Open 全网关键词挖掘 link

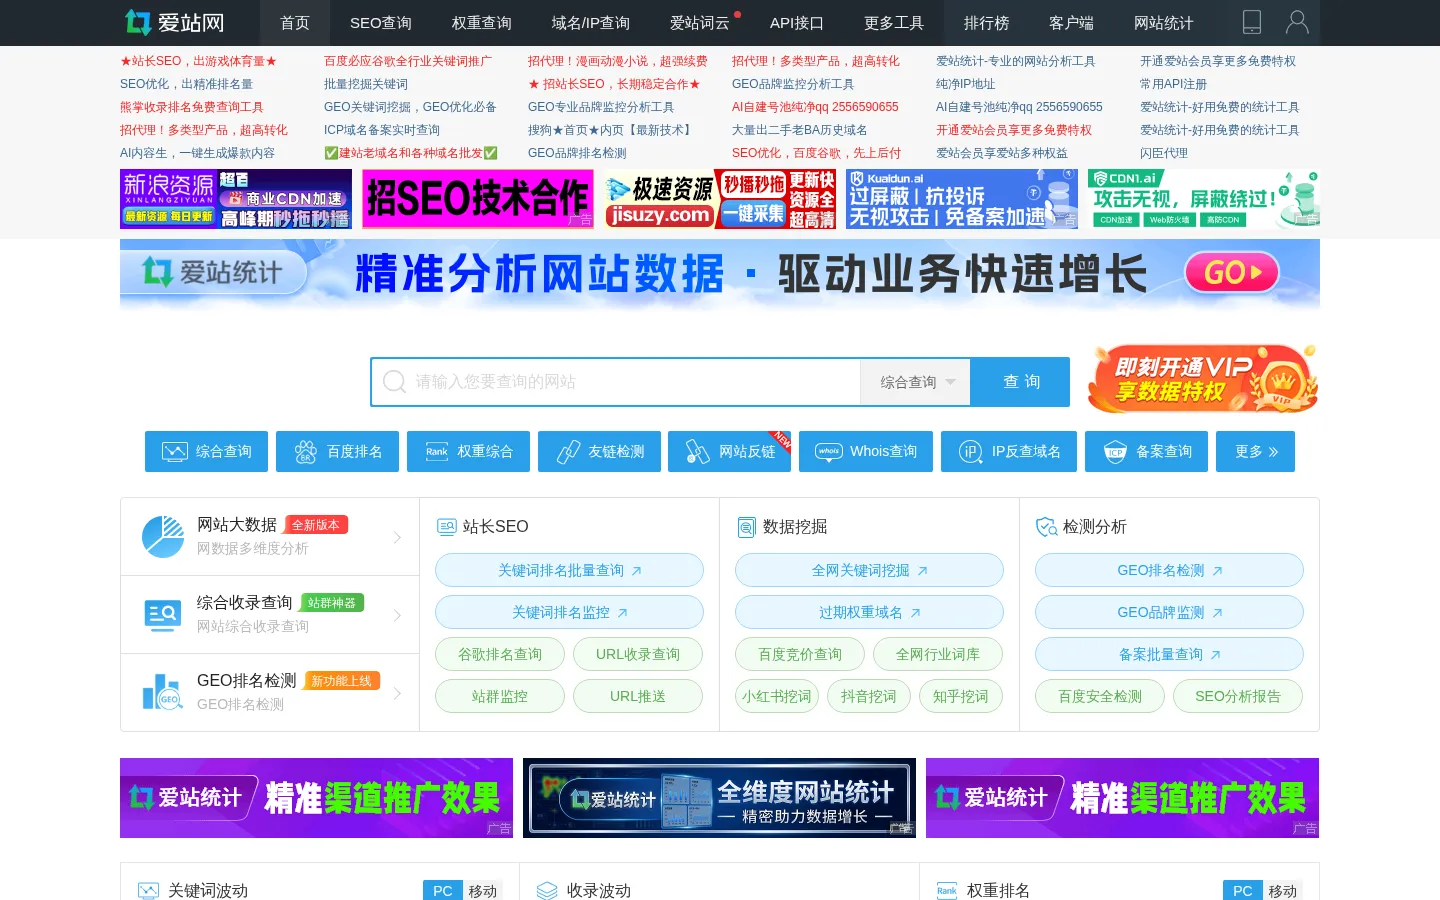(869, 570)
